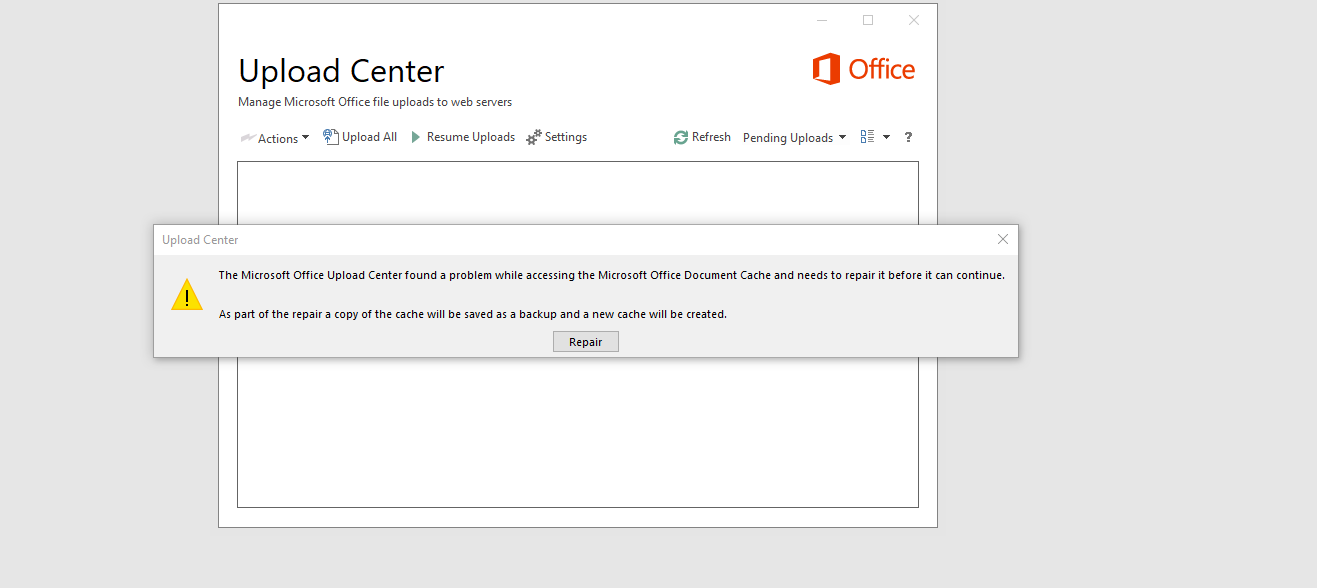Image resolution: width=1317 pixels, height=588 pixels.
Task: Click the Upload All icon
Action: click(331, 137)
